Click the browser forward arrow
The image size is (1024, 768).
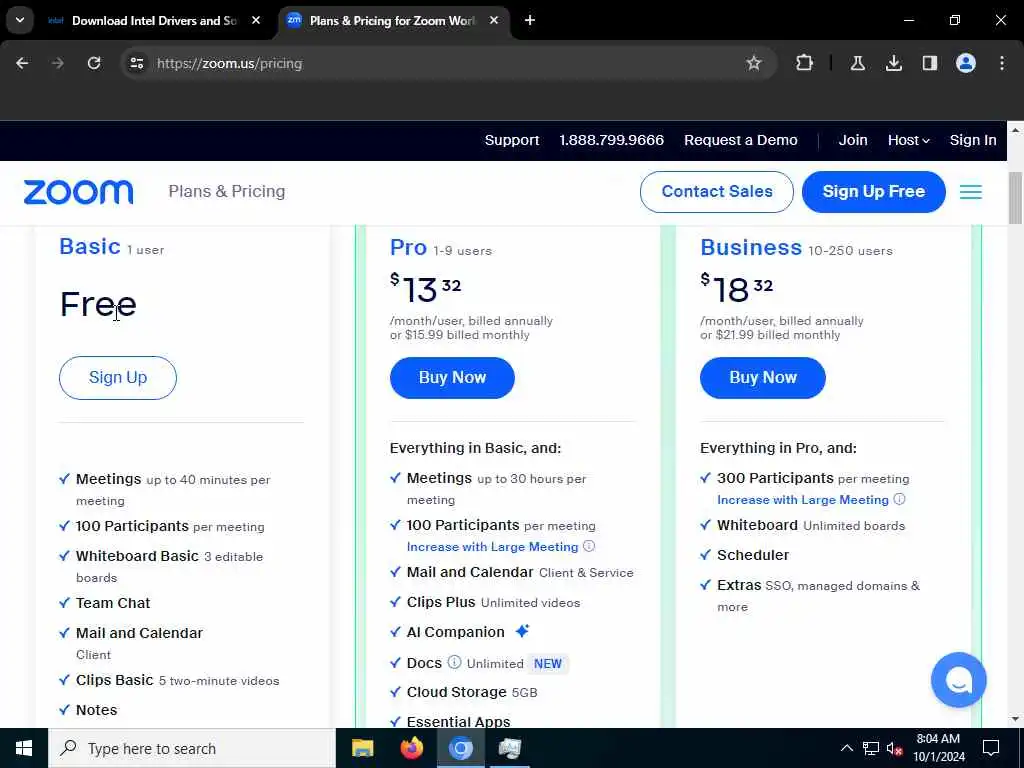pyautogui.click(x=58, y=63)
